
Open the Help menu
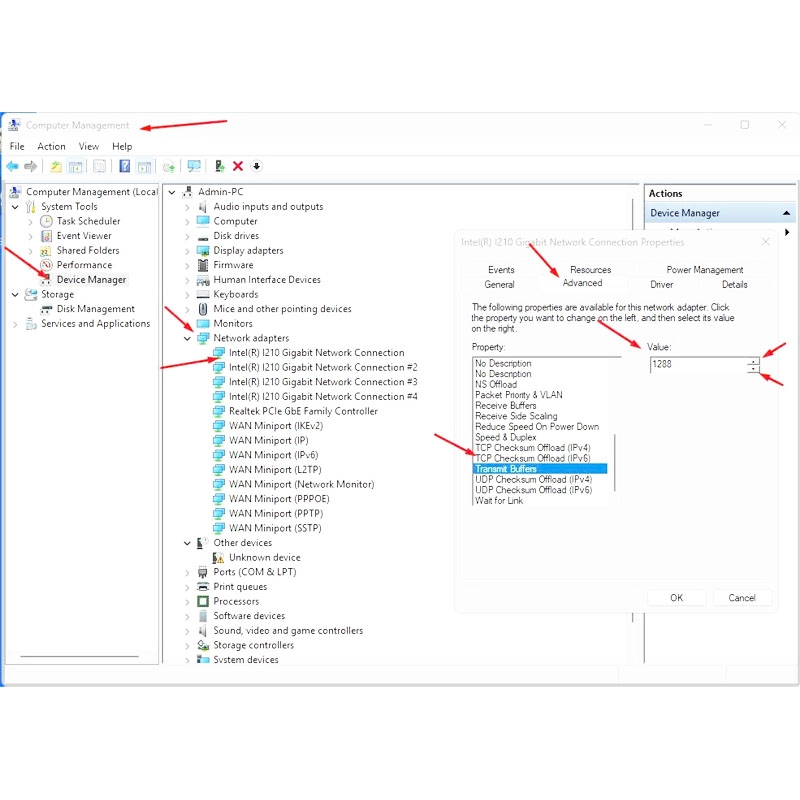coord(122,146)
